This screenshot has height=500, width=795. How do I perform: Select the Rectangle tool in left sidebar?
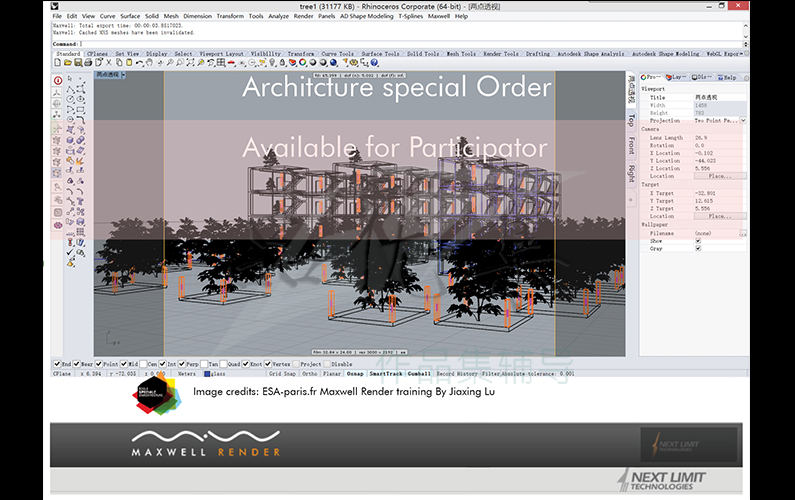coord(81,109)
